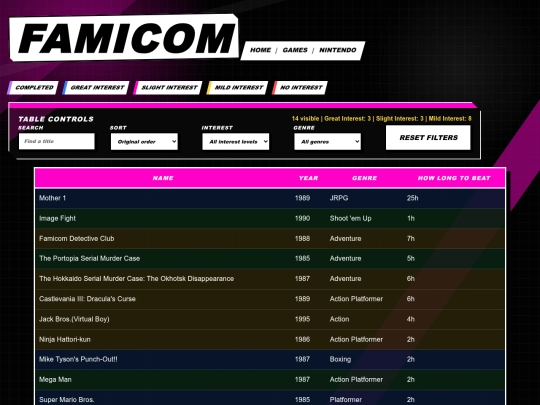The image size is (540, 405).
Task: Toggle the SLIGHT INTEREST legend chip
Action: [168, 88]
